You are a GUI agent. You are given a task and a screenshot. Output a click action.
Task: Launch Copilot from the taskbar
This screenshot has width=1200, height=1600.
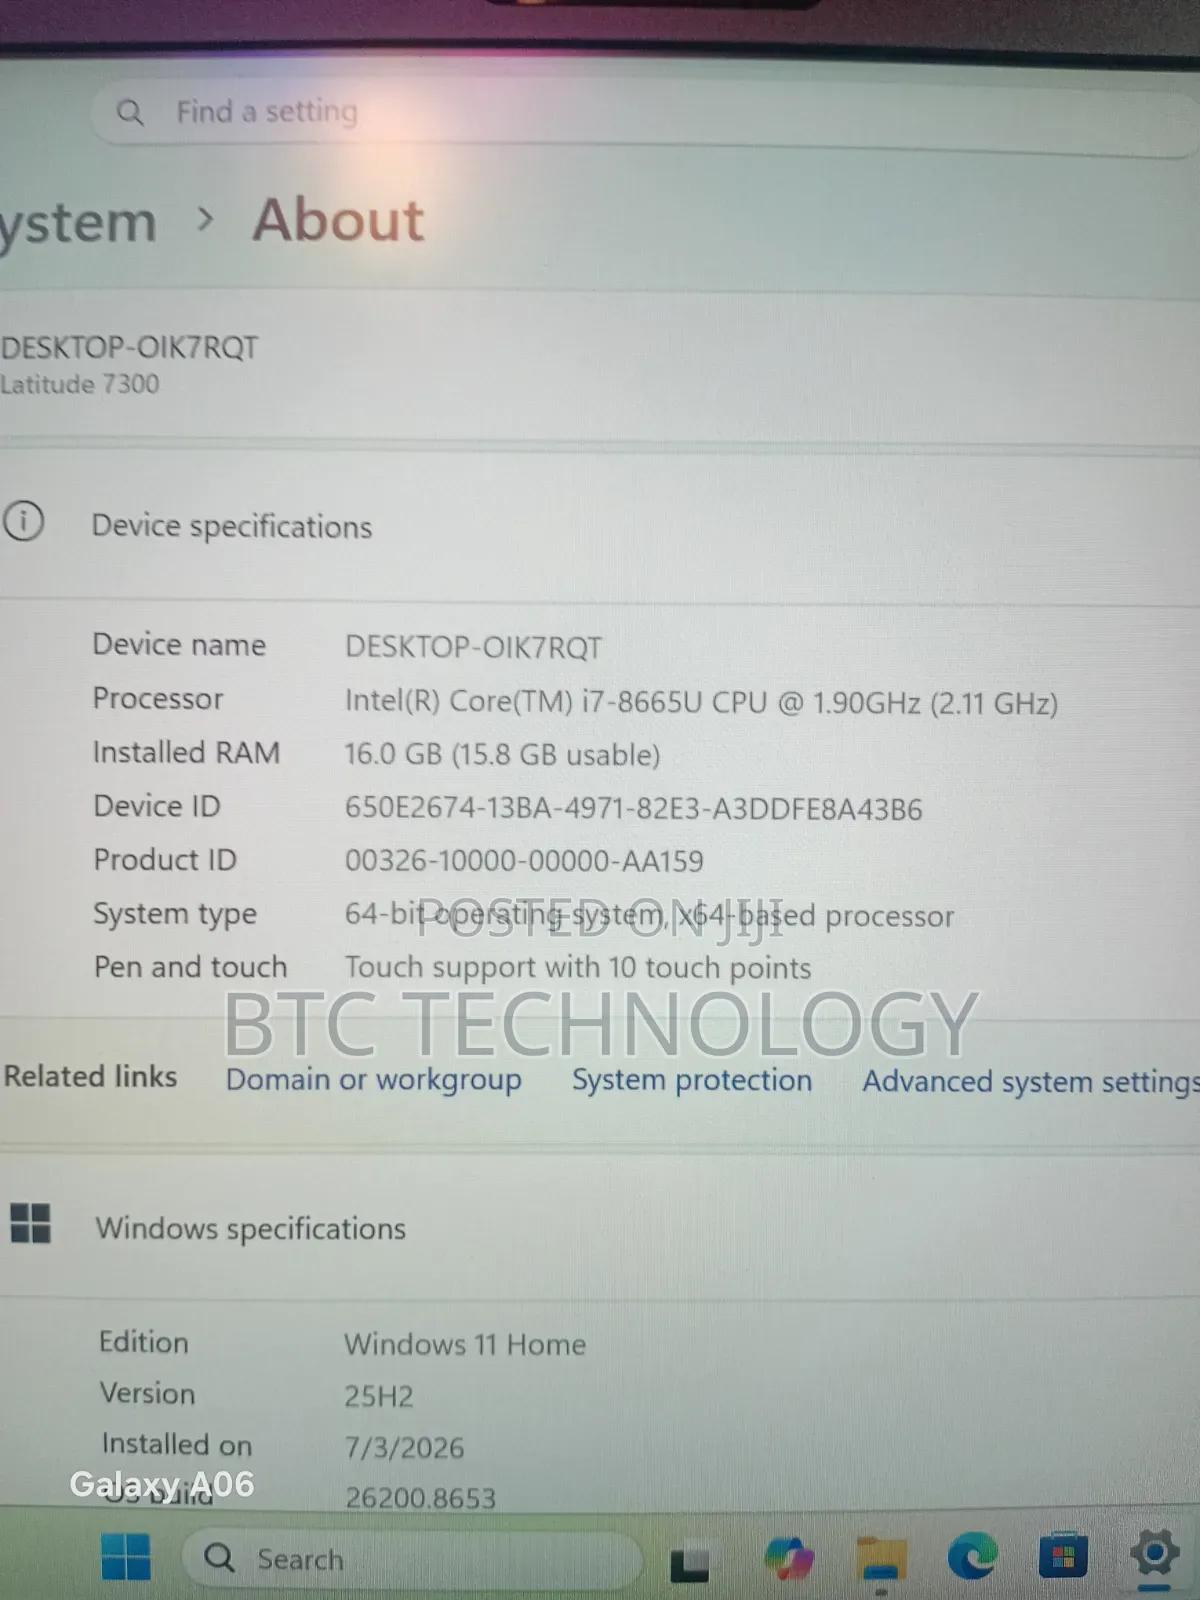click(x=789, y=1558)
